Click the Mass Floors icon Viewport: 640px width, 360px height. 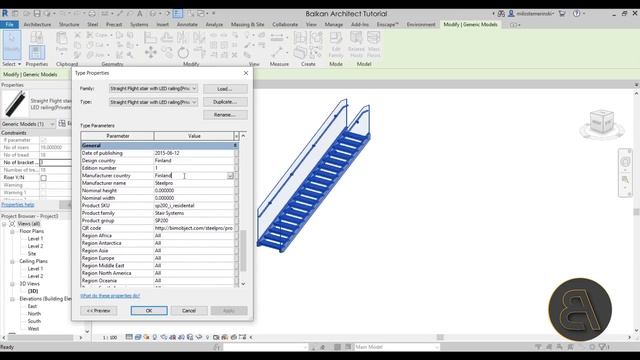pyautogui.click(x=373, y=44)
